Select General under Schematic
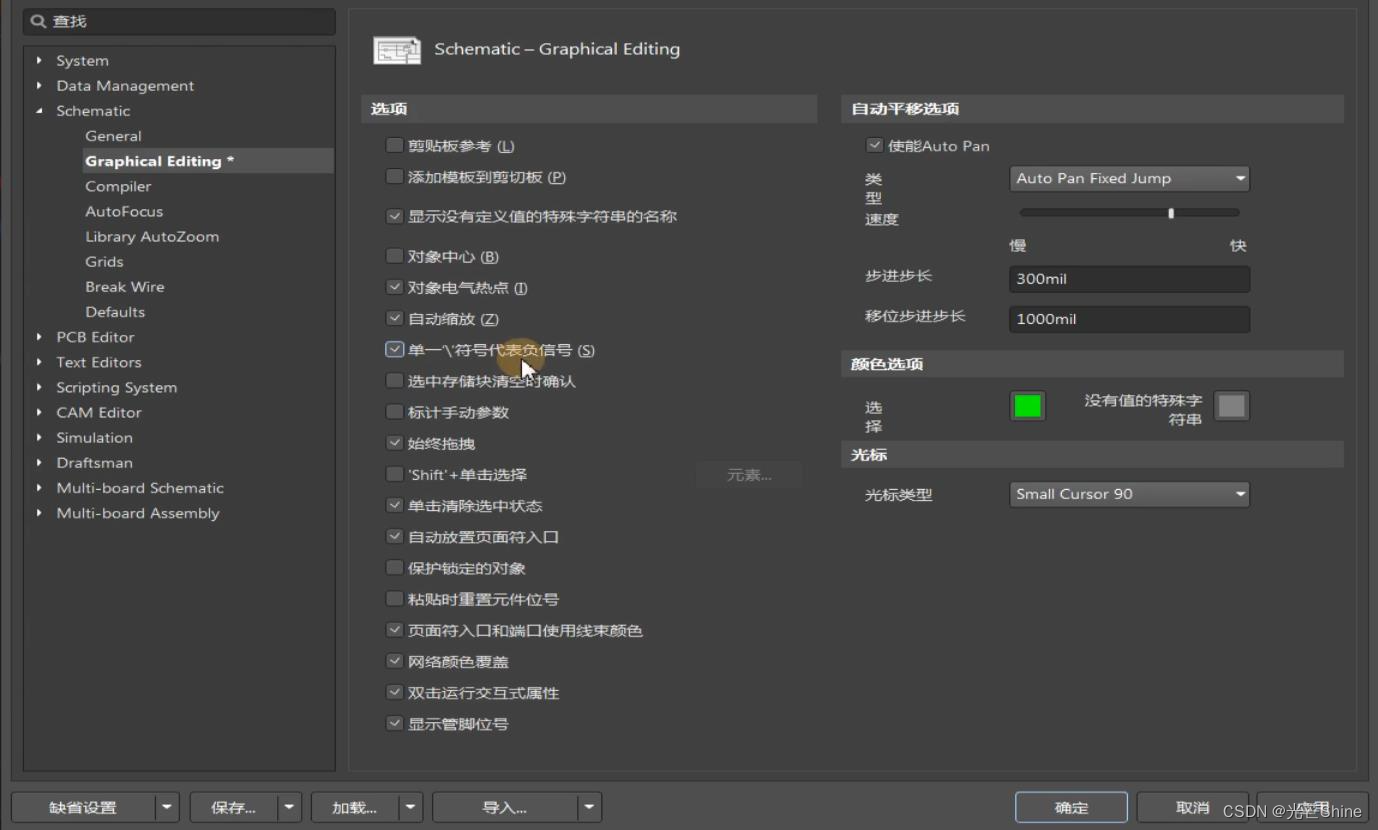The width and height of the screenshot is (1378, 830). click(113, 136)
